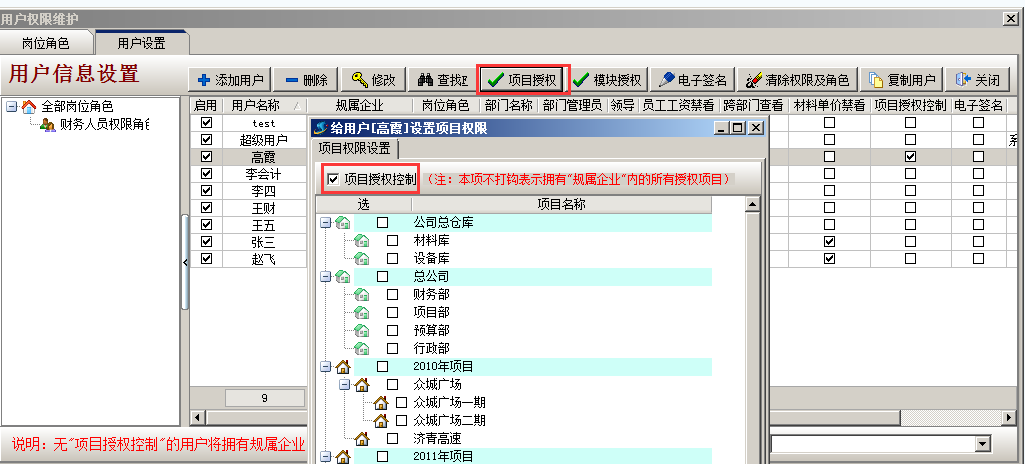1025x464 pixels.
Task: Select user row 李会计
Action: pos(263,174)
